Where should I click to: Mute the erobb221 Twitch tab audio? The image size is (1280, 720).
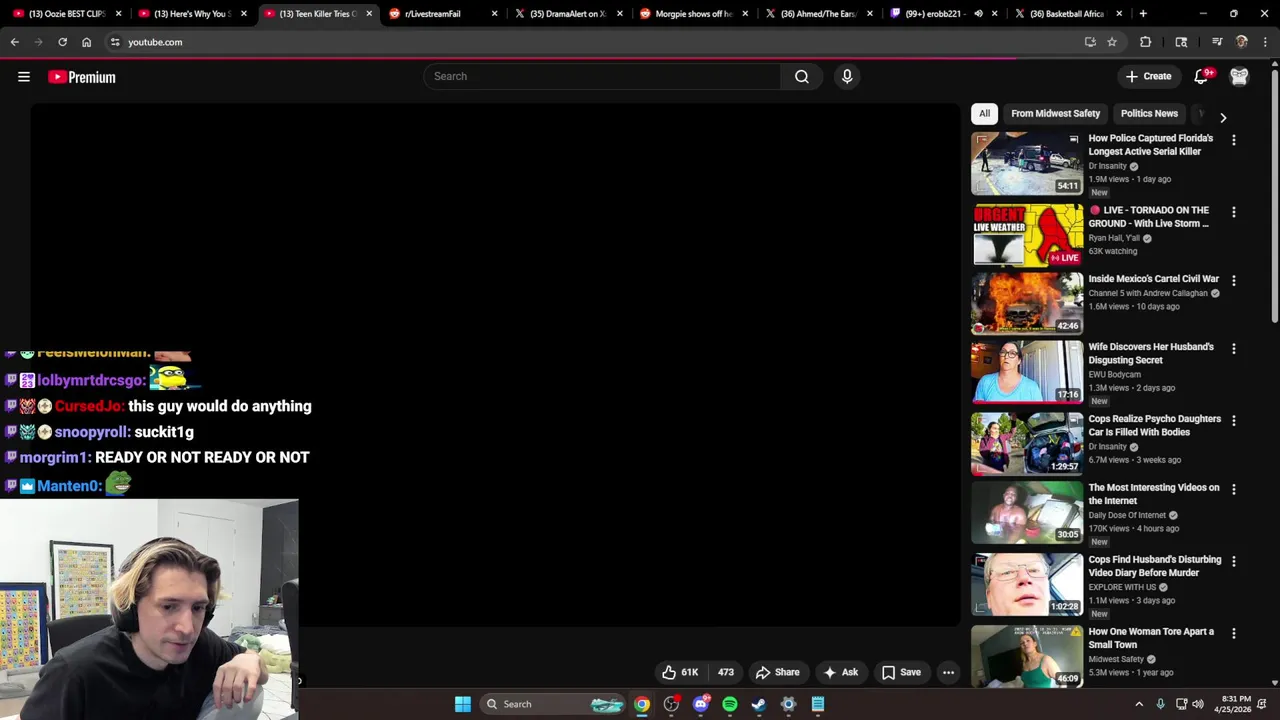(x=978, y=14)
